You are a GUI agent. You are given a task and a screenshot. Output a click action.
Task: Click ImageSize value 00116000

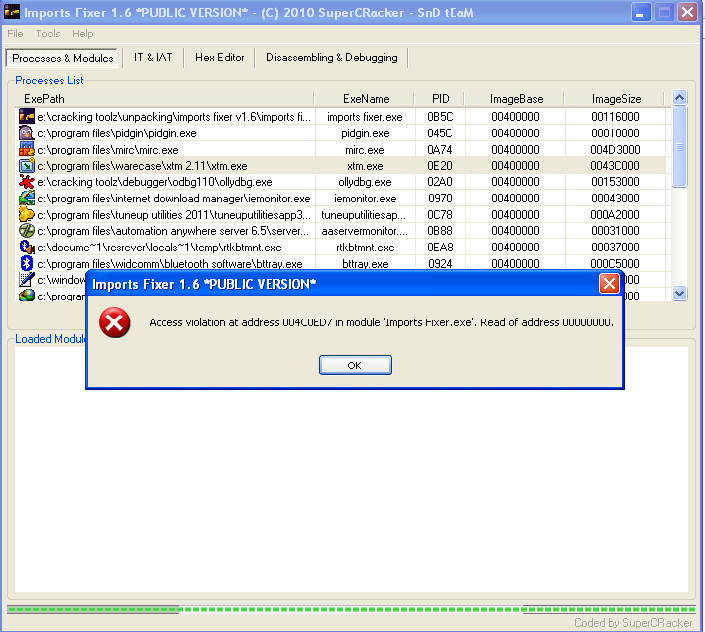click(615, 117)
